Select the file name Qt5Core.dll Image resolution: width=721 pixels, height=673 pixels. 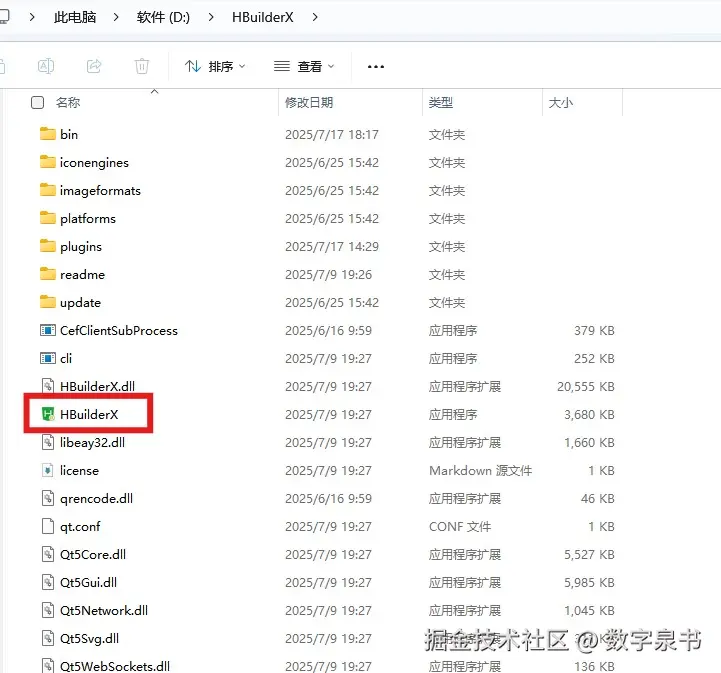pyautogui.click(x=93, y=555)
